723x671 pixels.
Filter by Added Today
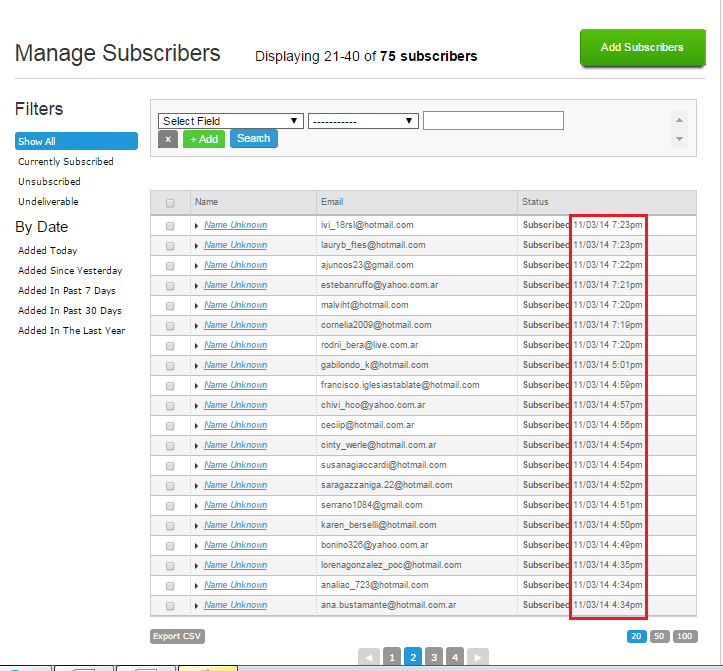tap(47, 250)
